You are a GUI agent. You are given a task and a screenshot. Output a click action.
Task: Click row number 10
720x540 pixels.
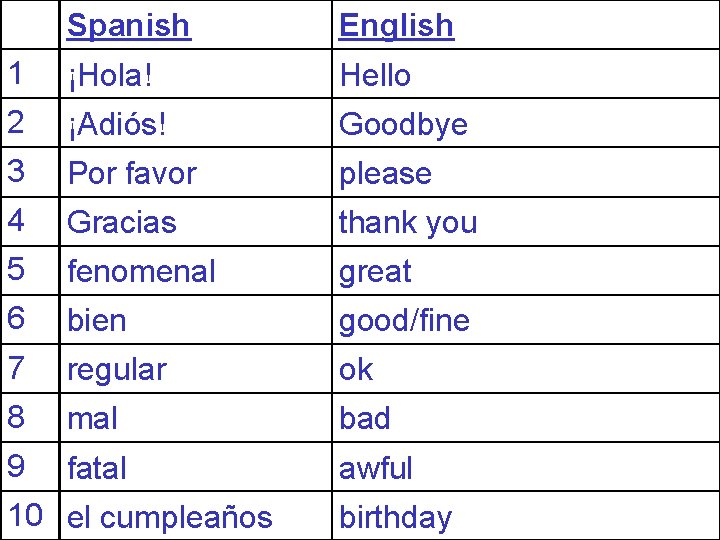[x=25, y=516]
